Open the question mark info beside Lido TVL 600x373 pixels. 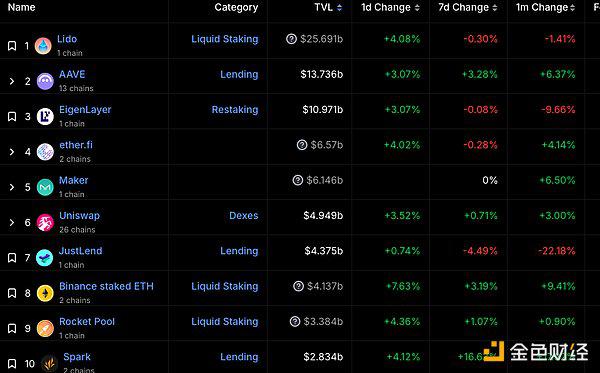click(x=291, y=39)
